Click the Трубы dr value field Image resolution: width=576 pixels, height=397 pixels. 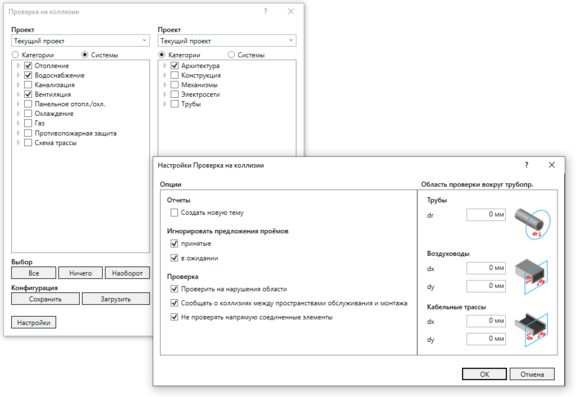[486, 215]
